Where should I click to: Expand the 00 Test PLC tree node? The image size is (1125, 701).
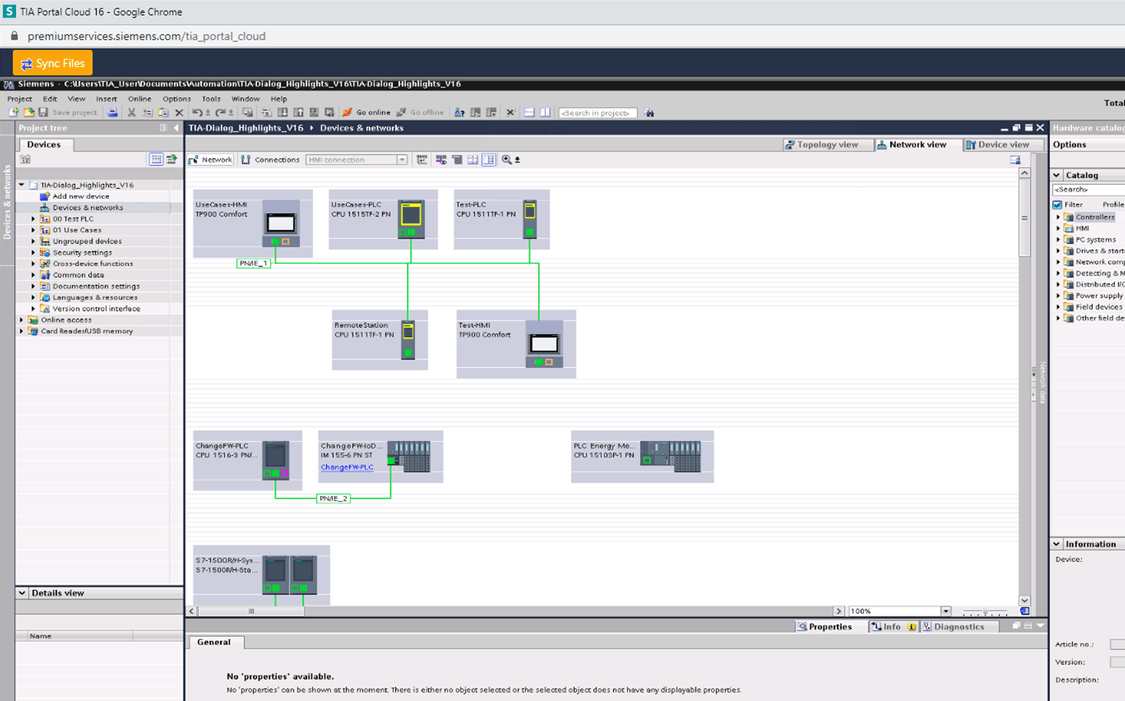pyautogui.click(x=33, y=219)
